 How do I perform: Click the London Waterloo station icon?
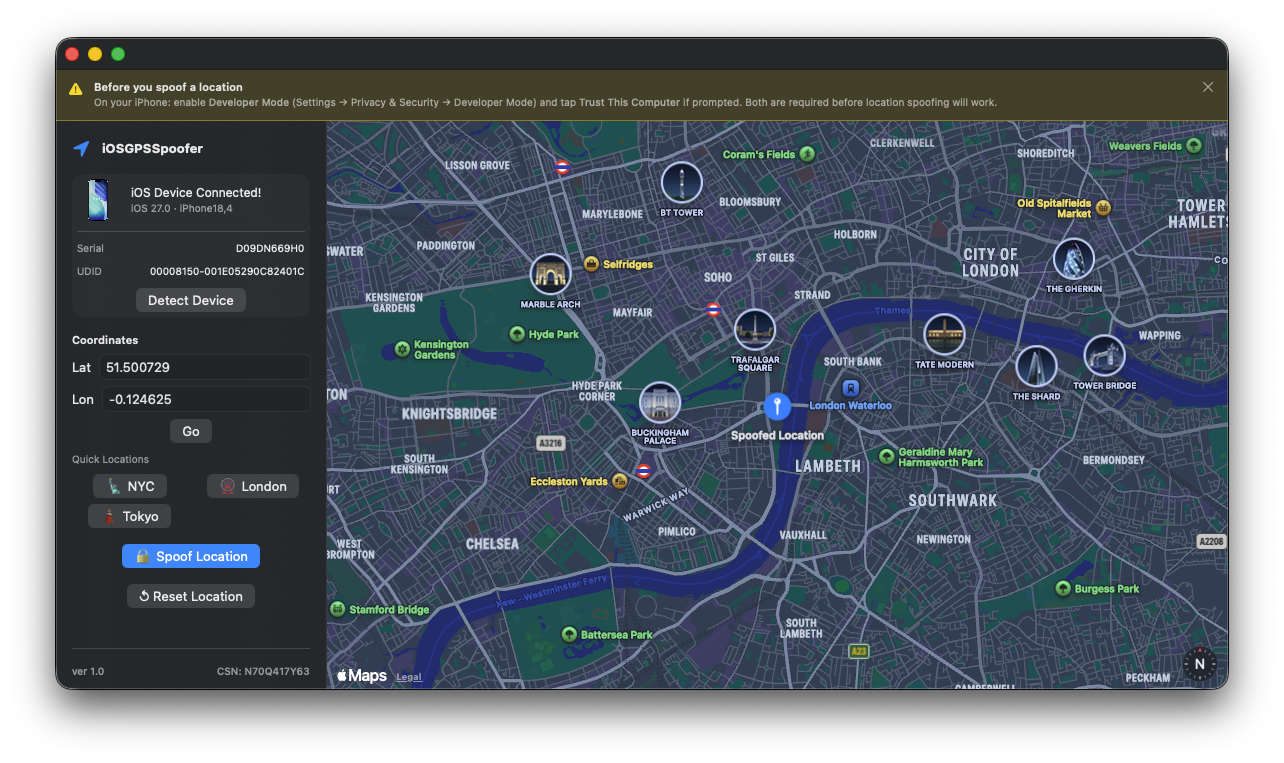click(x=851, y=388)
